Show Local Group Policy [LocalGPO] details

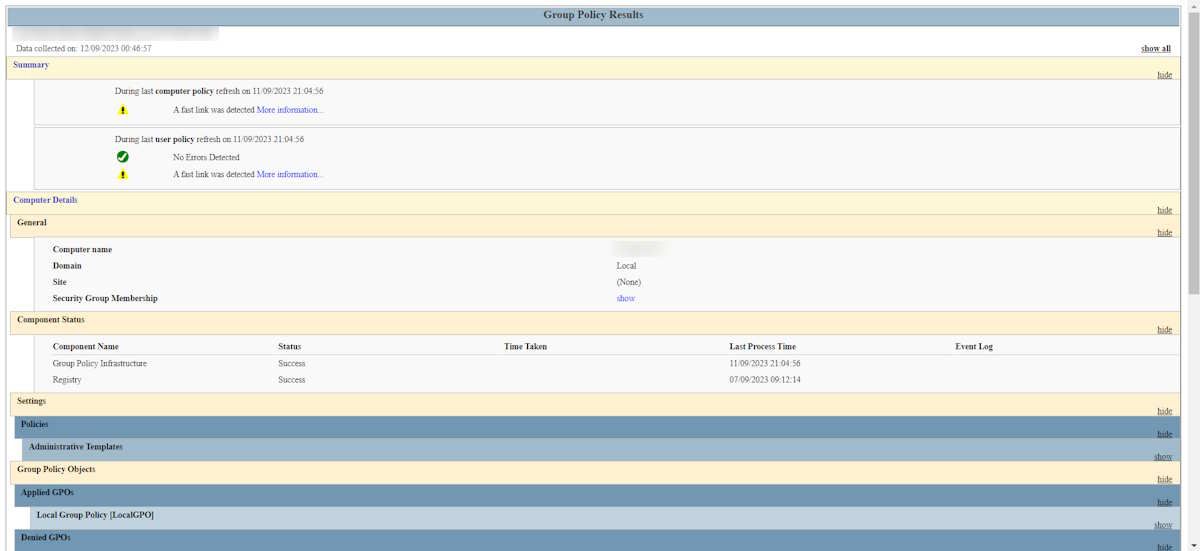point(1162,525)
